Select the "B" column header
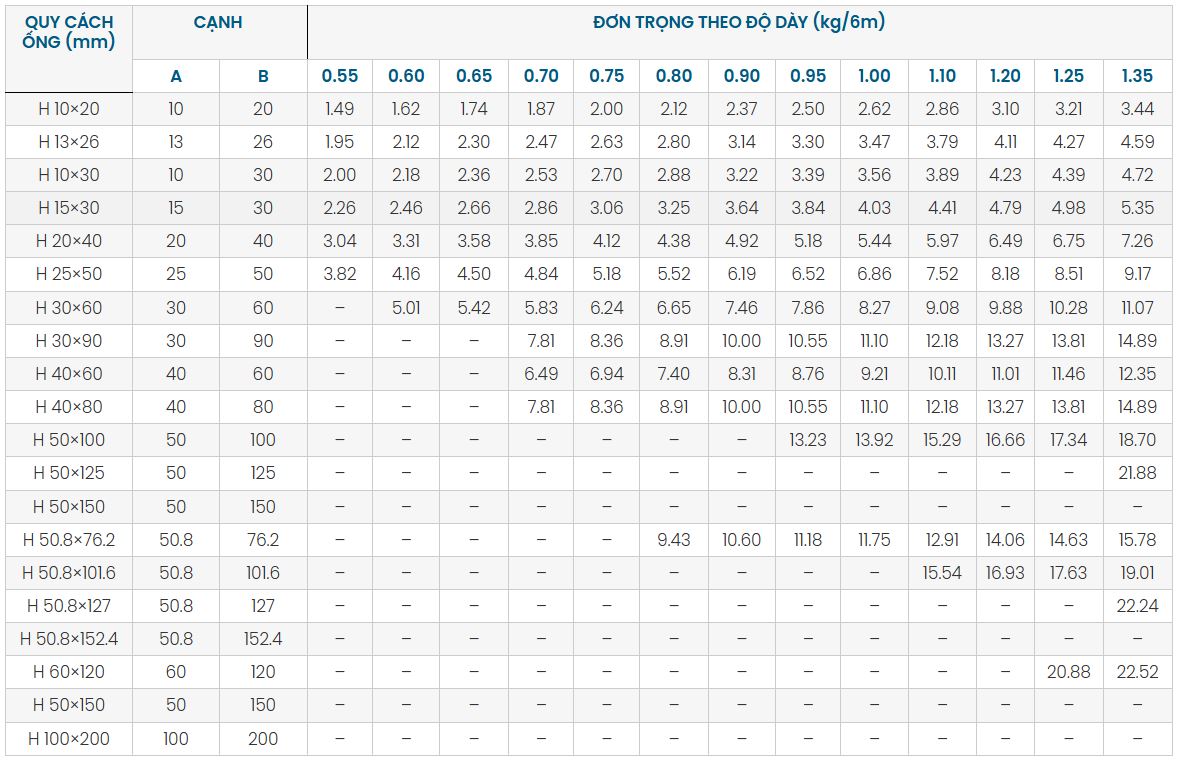1179x761 pixels. pos(263,76)
